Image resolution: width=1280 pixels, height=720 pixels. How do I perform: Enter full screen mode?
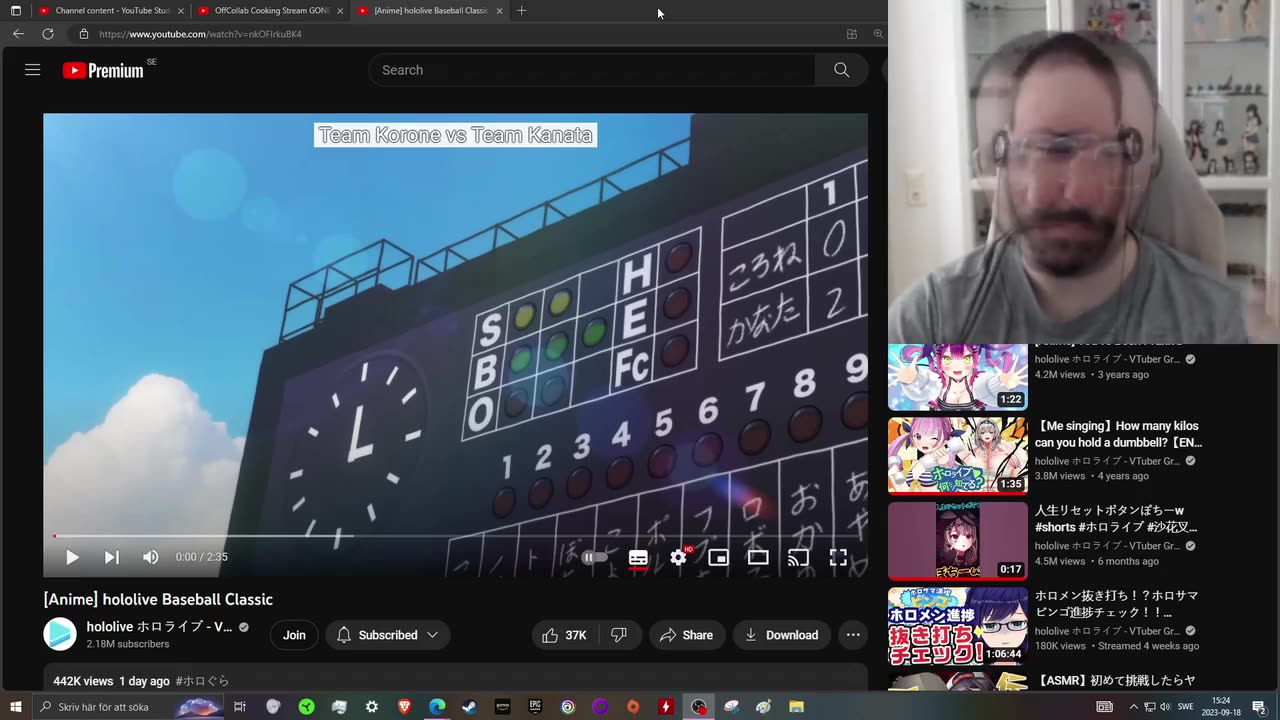tap(838, 557)
